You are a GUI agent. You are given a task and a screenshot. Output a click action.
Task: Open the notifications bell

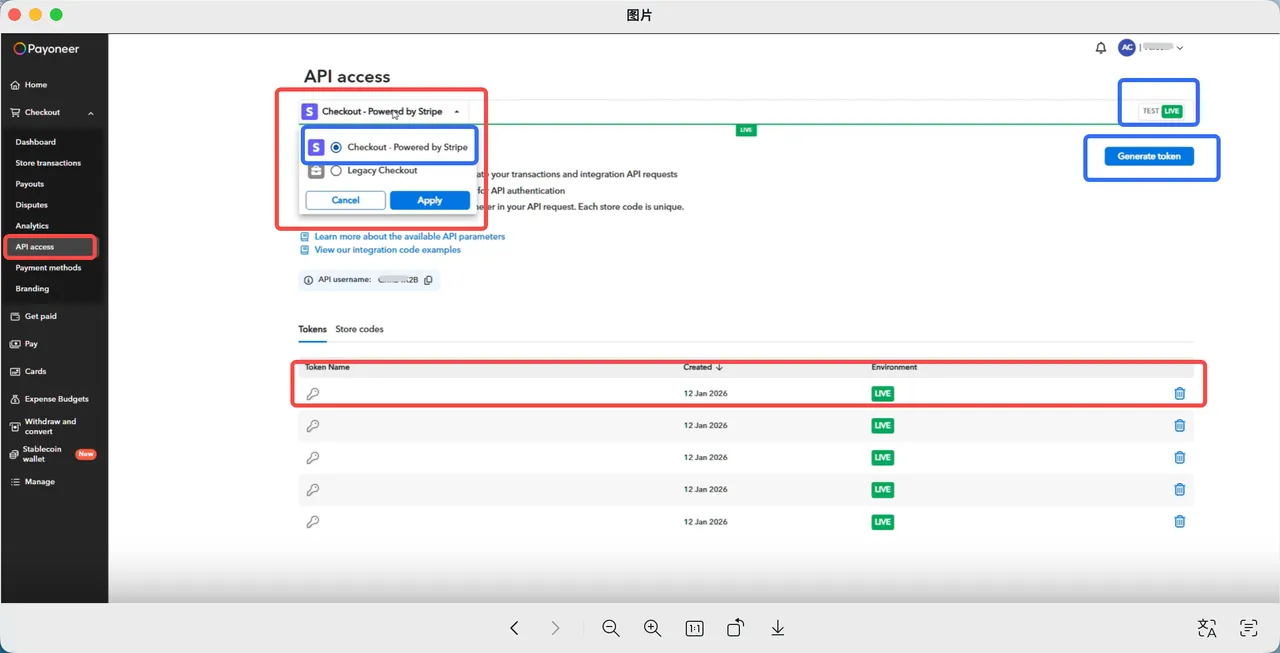pos(1101,48)
